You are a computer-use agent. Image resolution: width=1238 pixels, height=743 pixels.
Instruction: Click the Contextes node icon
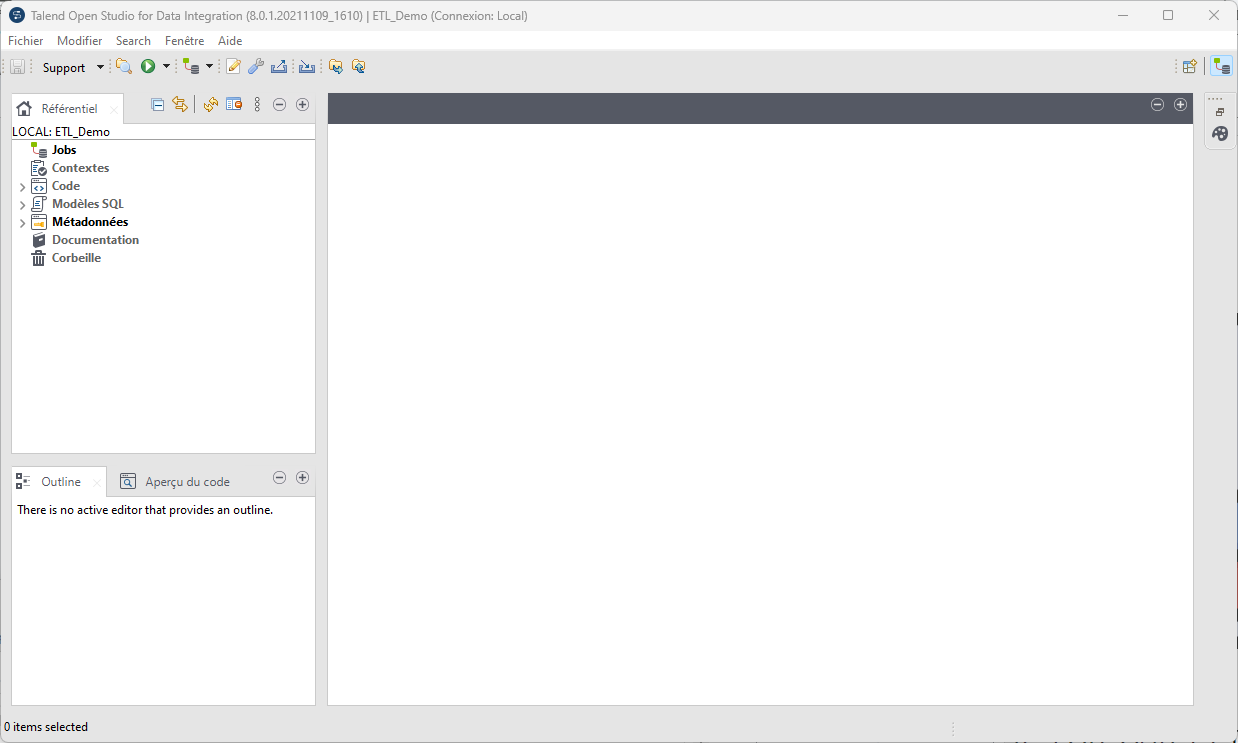[39, 168]
